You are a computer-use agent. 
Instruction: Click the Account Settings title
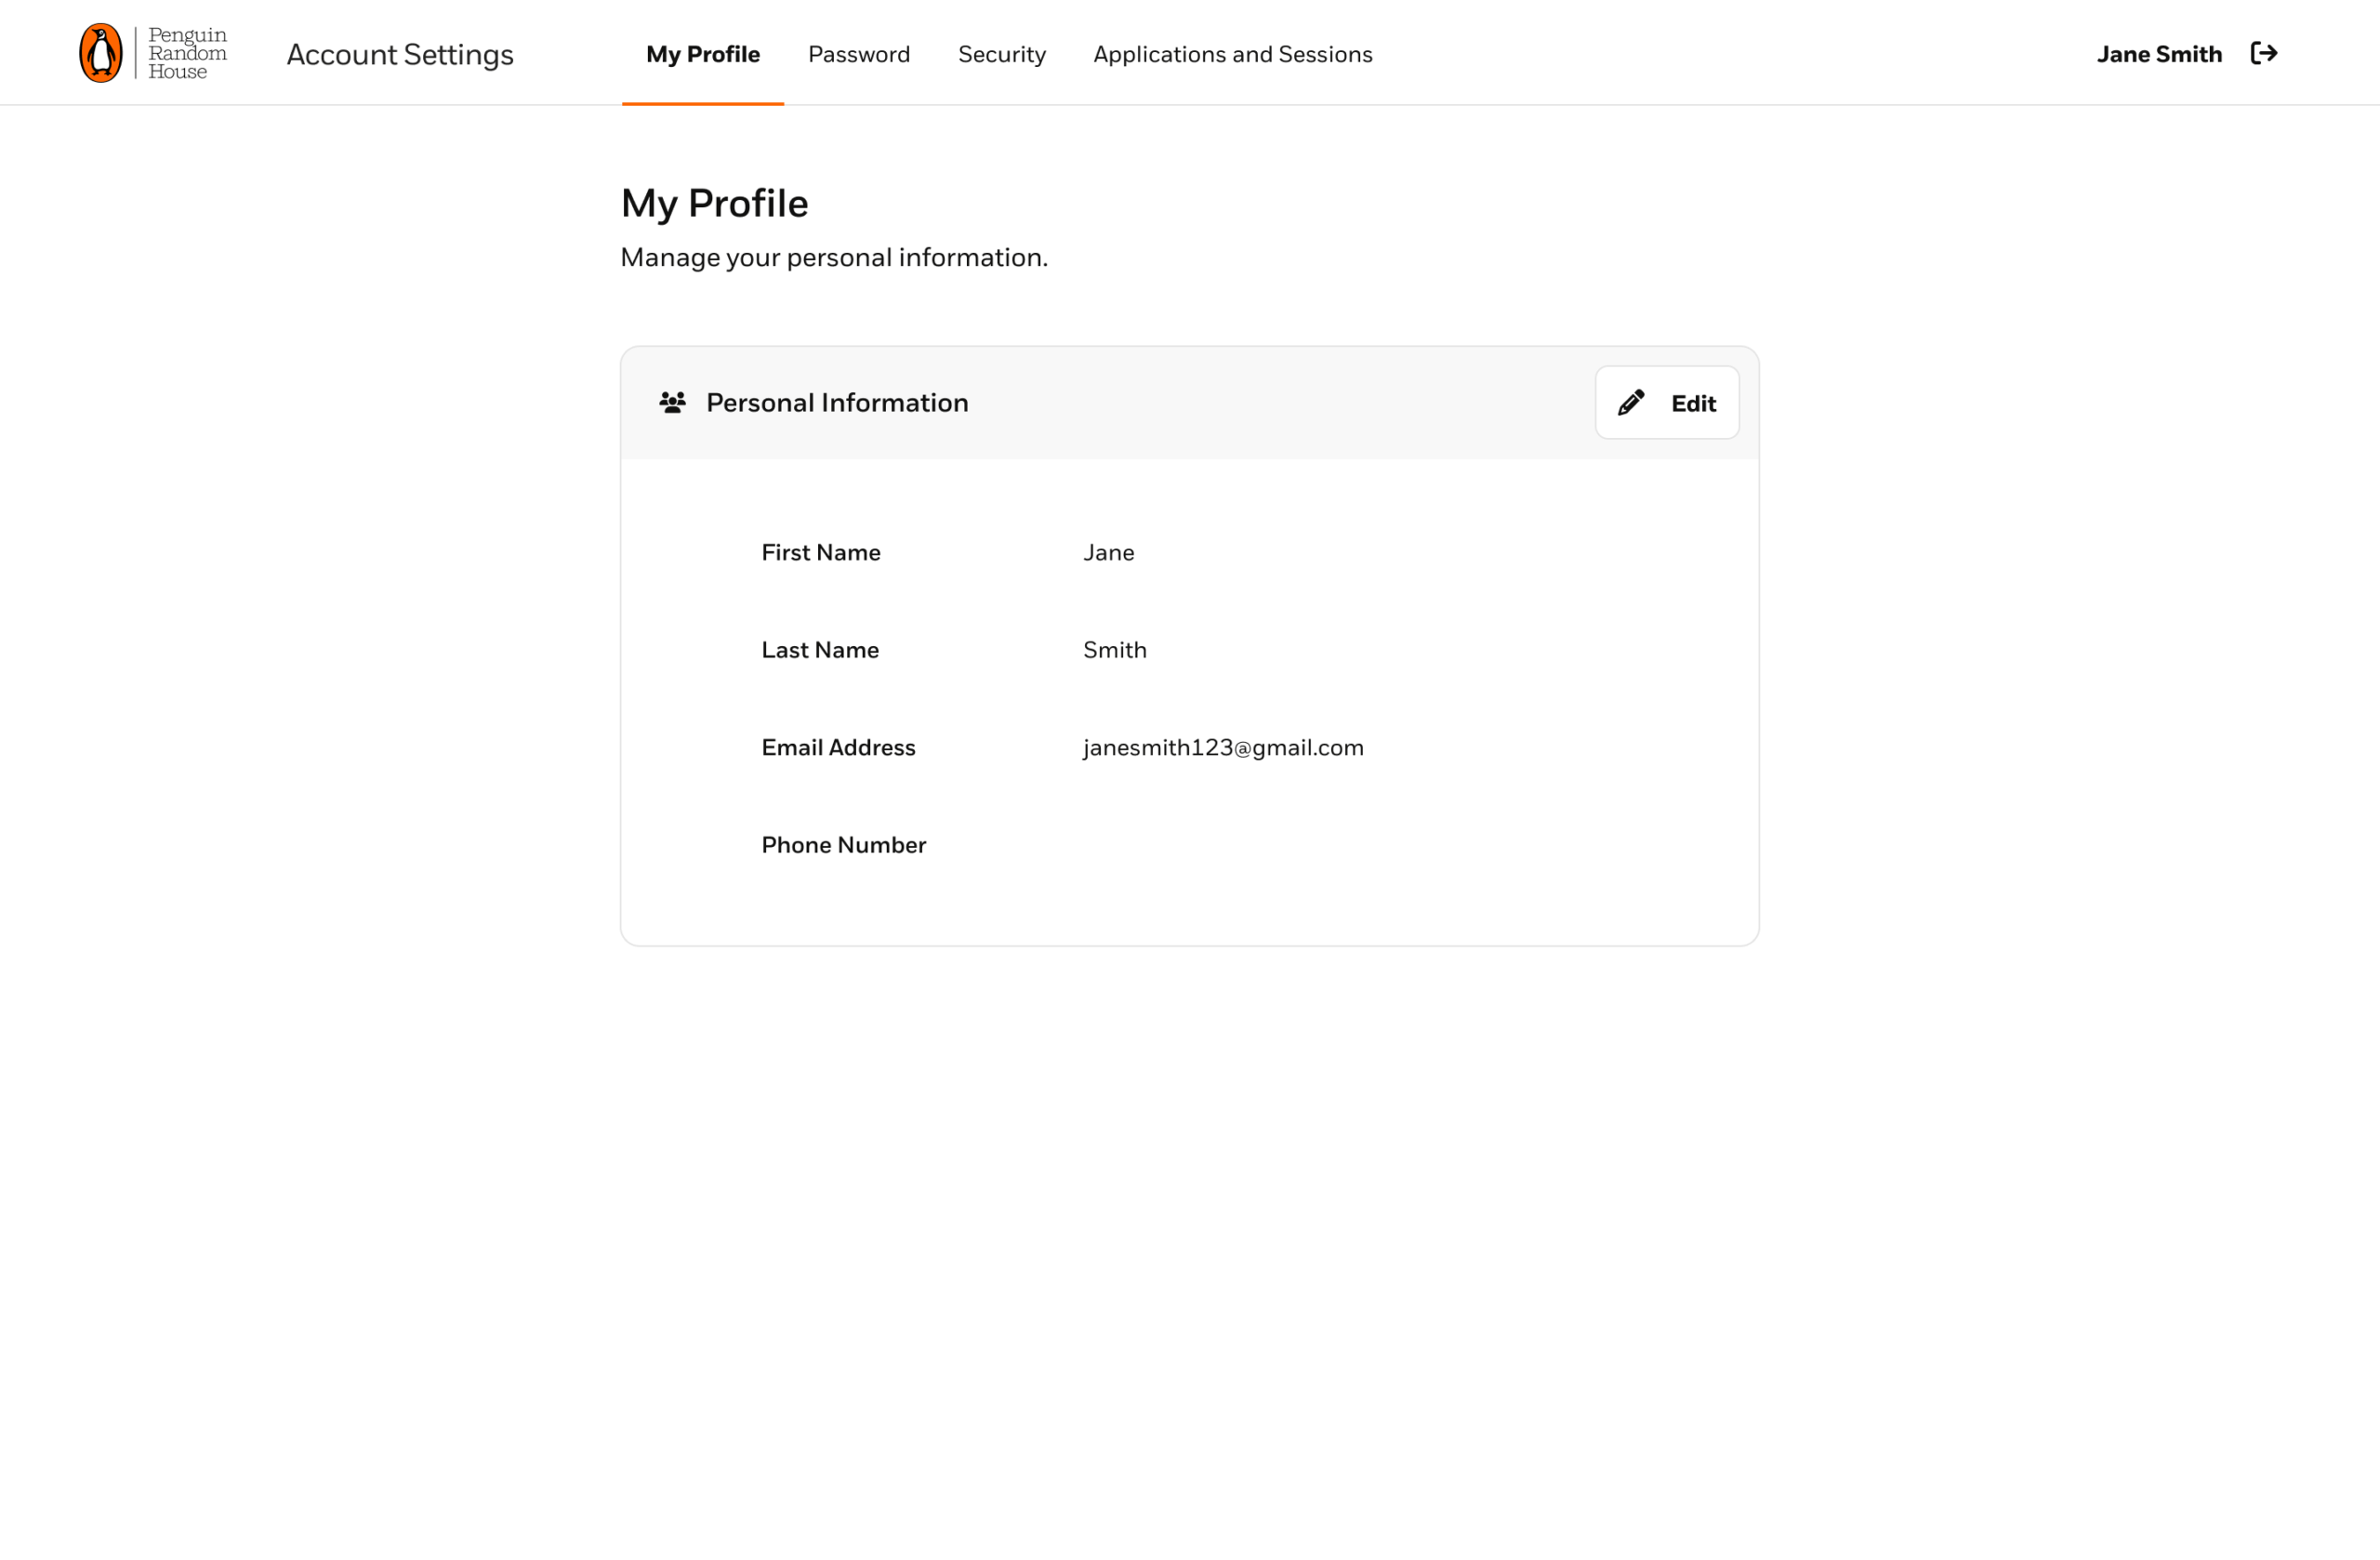[x=400, y=54]
